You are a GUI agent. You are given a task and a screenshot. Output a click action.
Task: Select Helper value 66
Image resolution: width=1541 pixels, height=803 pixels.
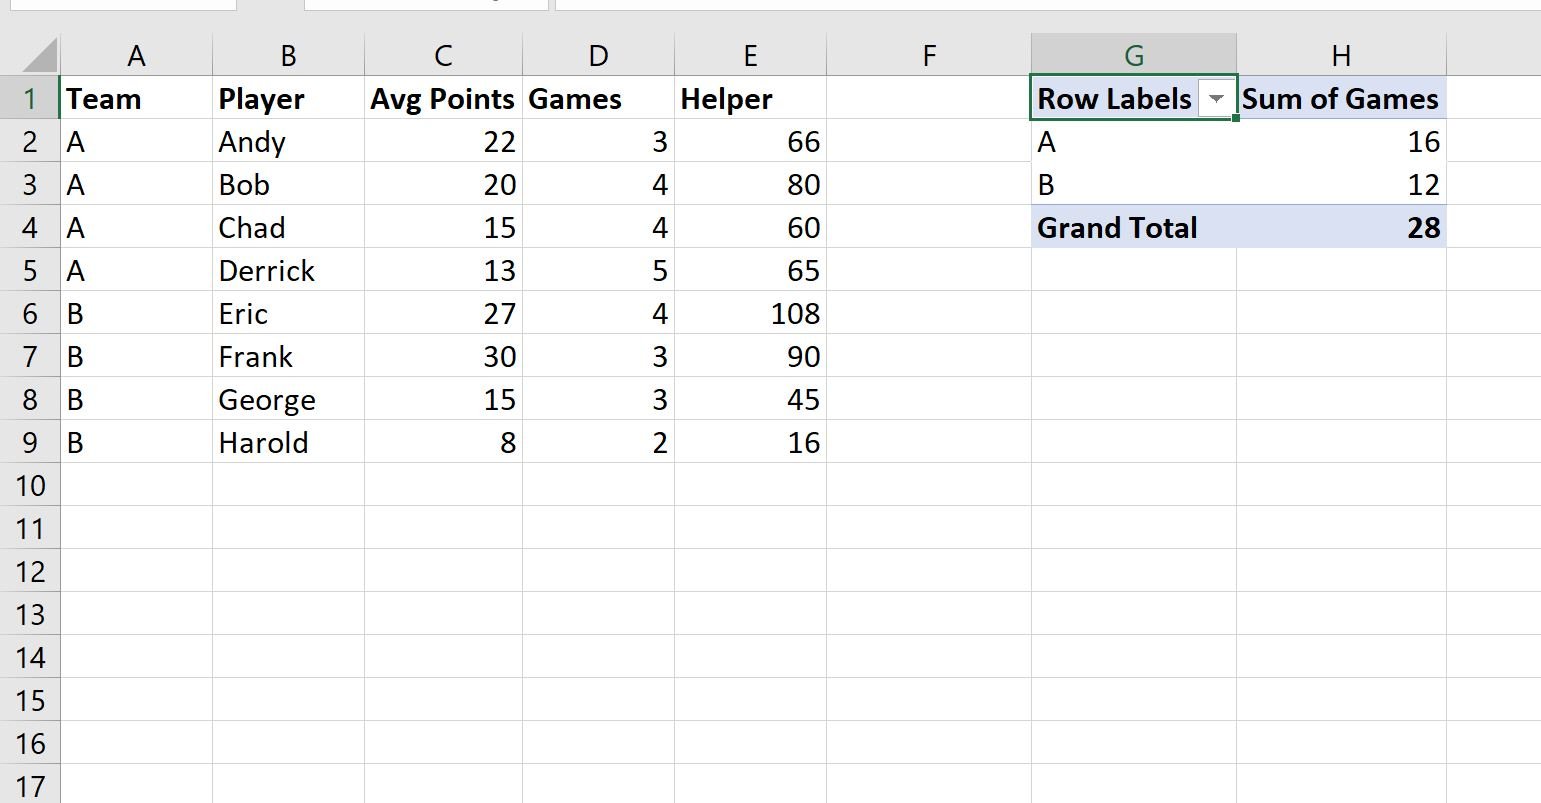[750, 142]
